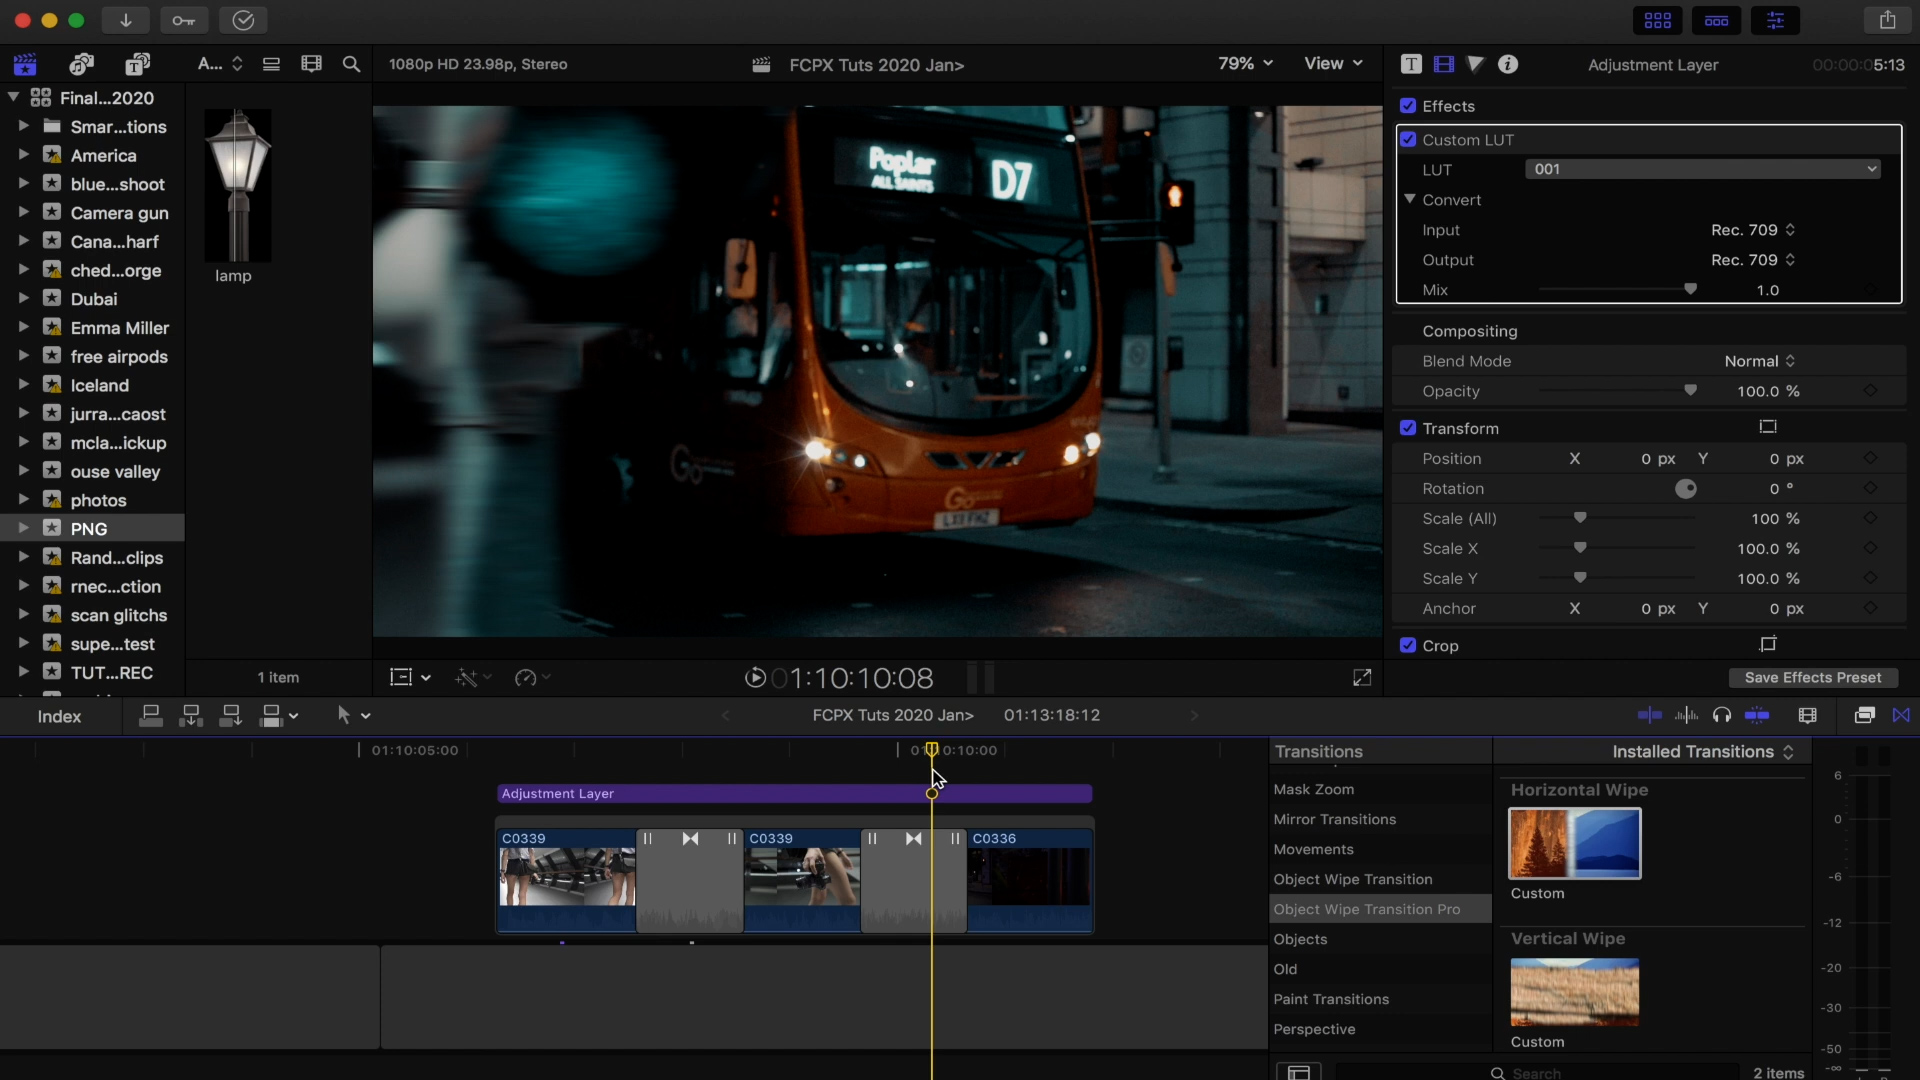Drag the Mix opacity slider
Viewport: 1920px width, 1080px height.
click(x=1689, y=289)
